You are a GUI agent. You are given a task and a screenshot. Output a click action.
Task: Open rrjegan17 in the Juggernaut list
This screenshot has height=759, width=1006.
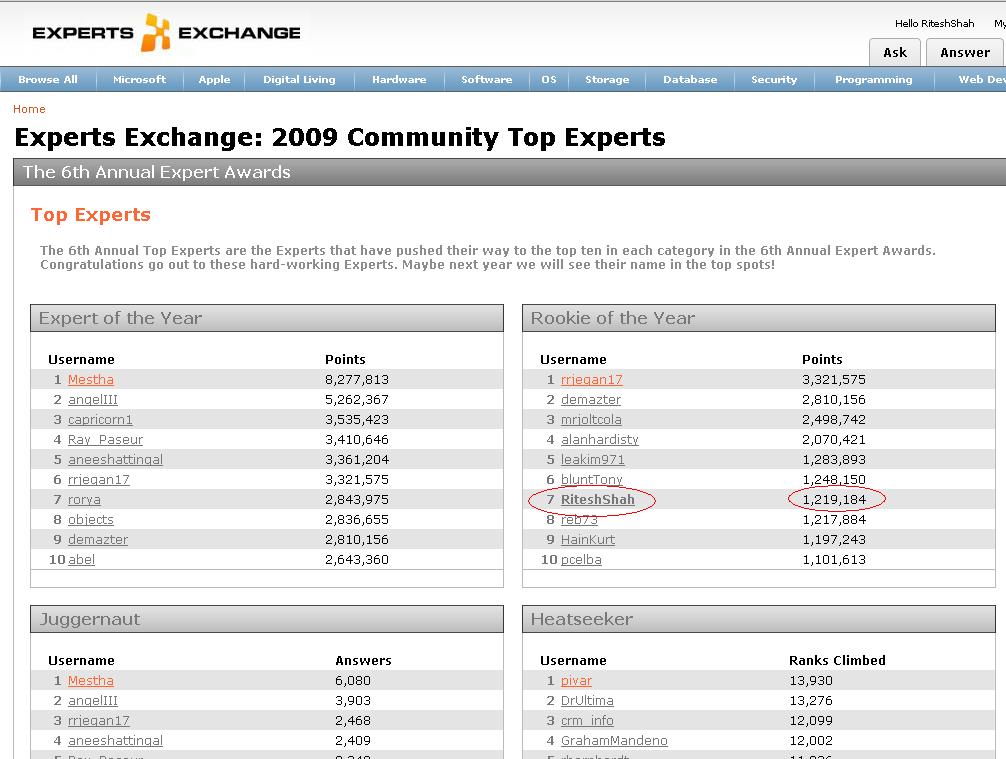pyautogui.click(x=99, y=721)
